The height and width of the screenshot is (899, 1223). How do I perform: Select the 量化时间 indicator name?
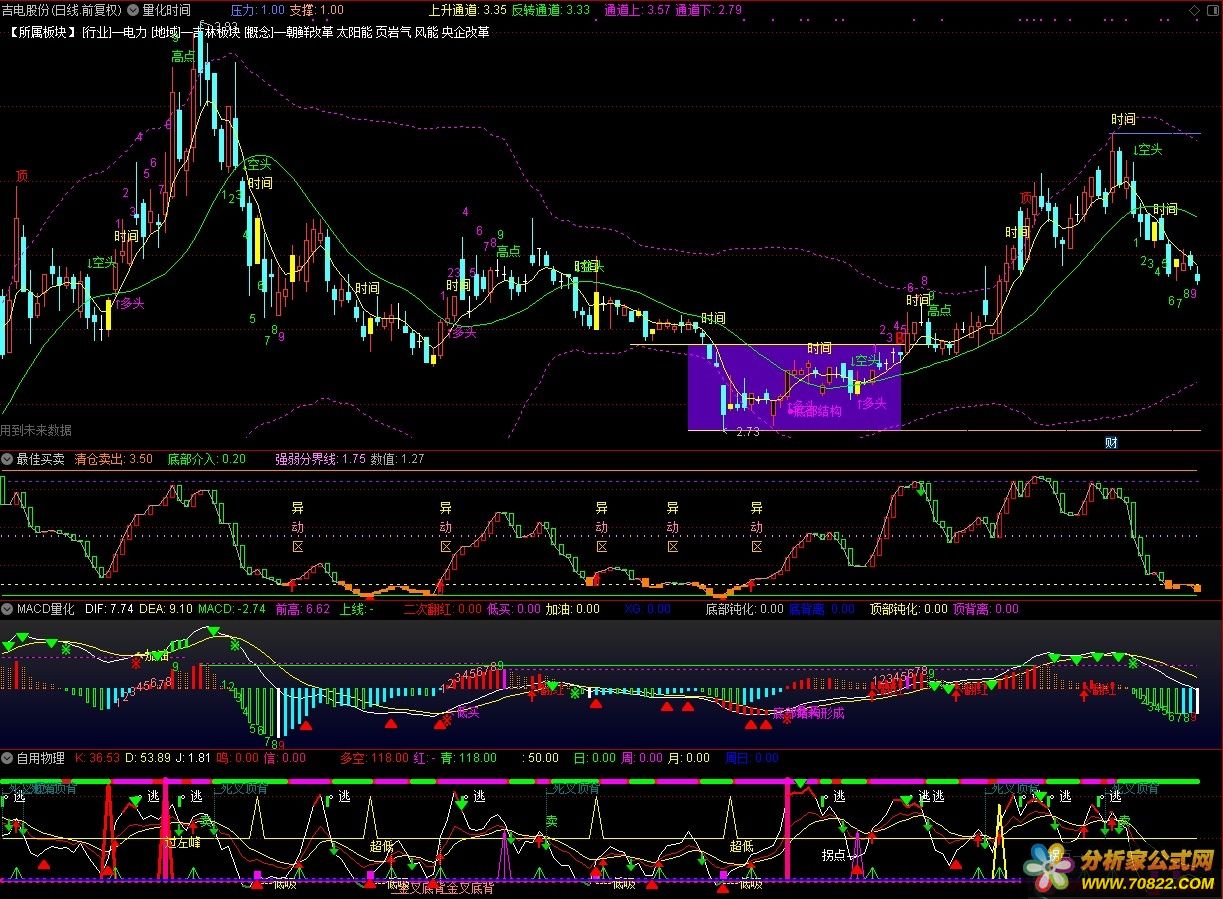click(x=166, y=10)
